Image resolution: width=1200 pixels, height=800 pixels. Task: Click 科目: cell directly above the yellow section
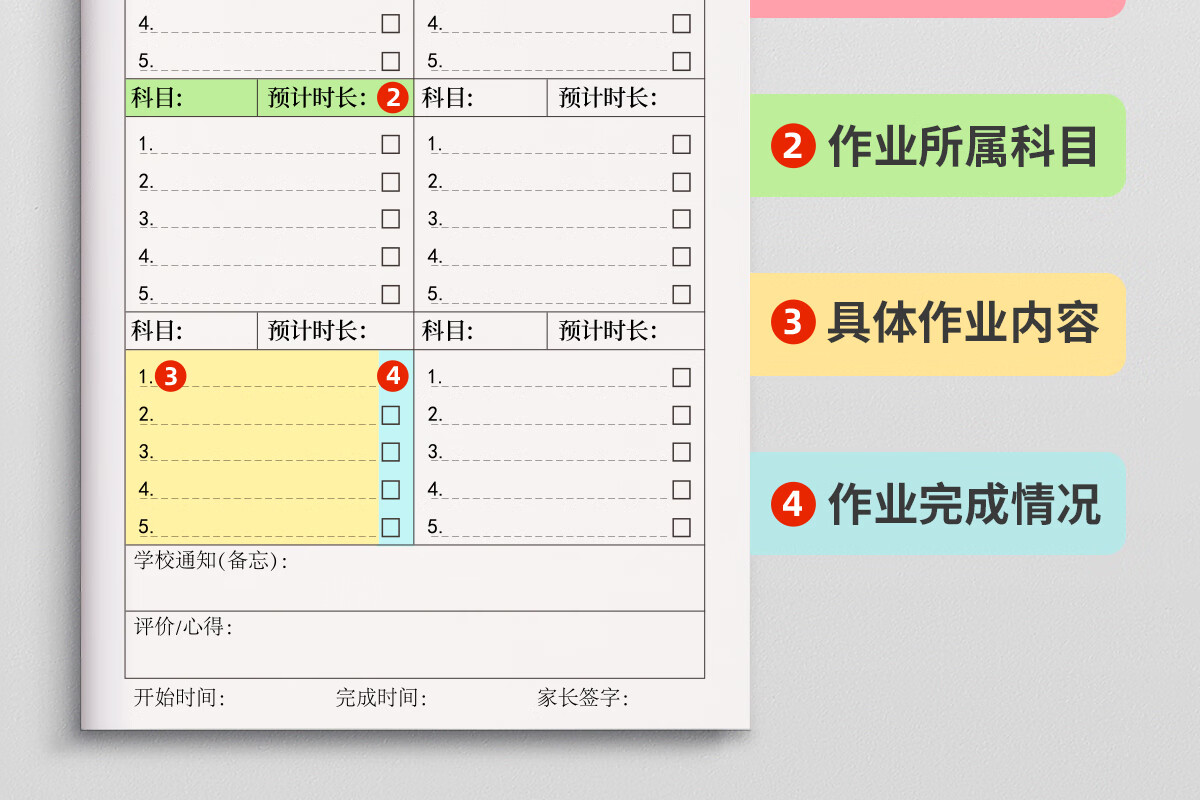click(x=191, y=331)
